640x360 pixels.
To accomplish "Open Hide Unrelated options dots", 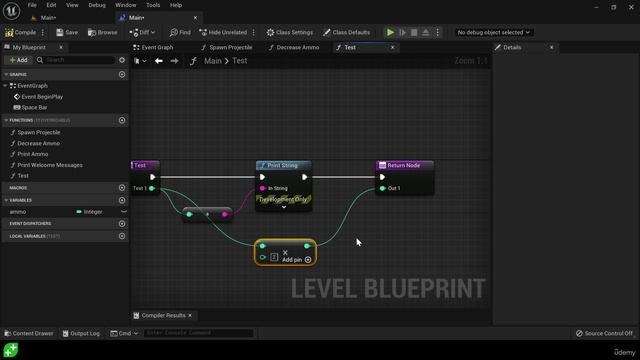I will click(254, 32).
